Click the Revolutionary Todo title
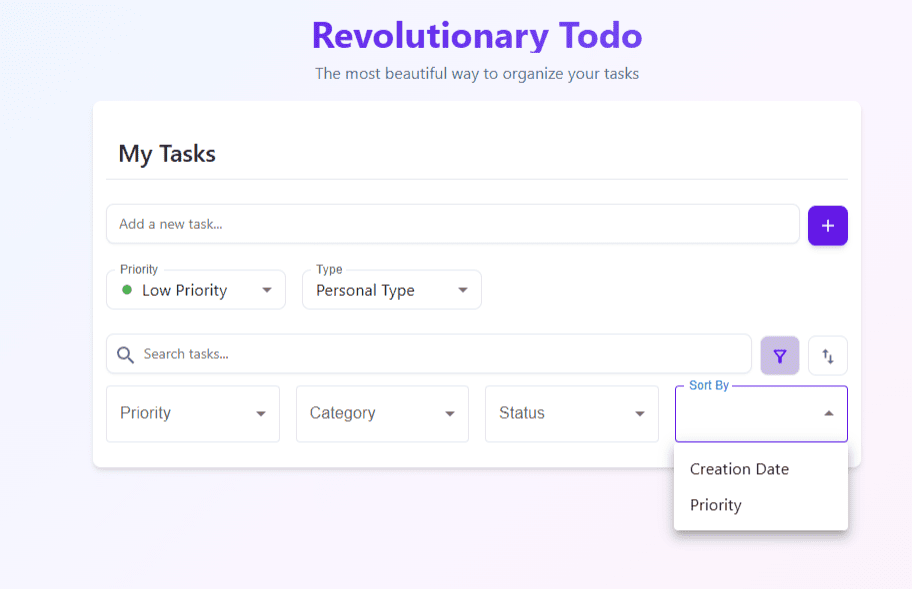Image resolution: width=912 pixels, height=589 pixels. 477,35
